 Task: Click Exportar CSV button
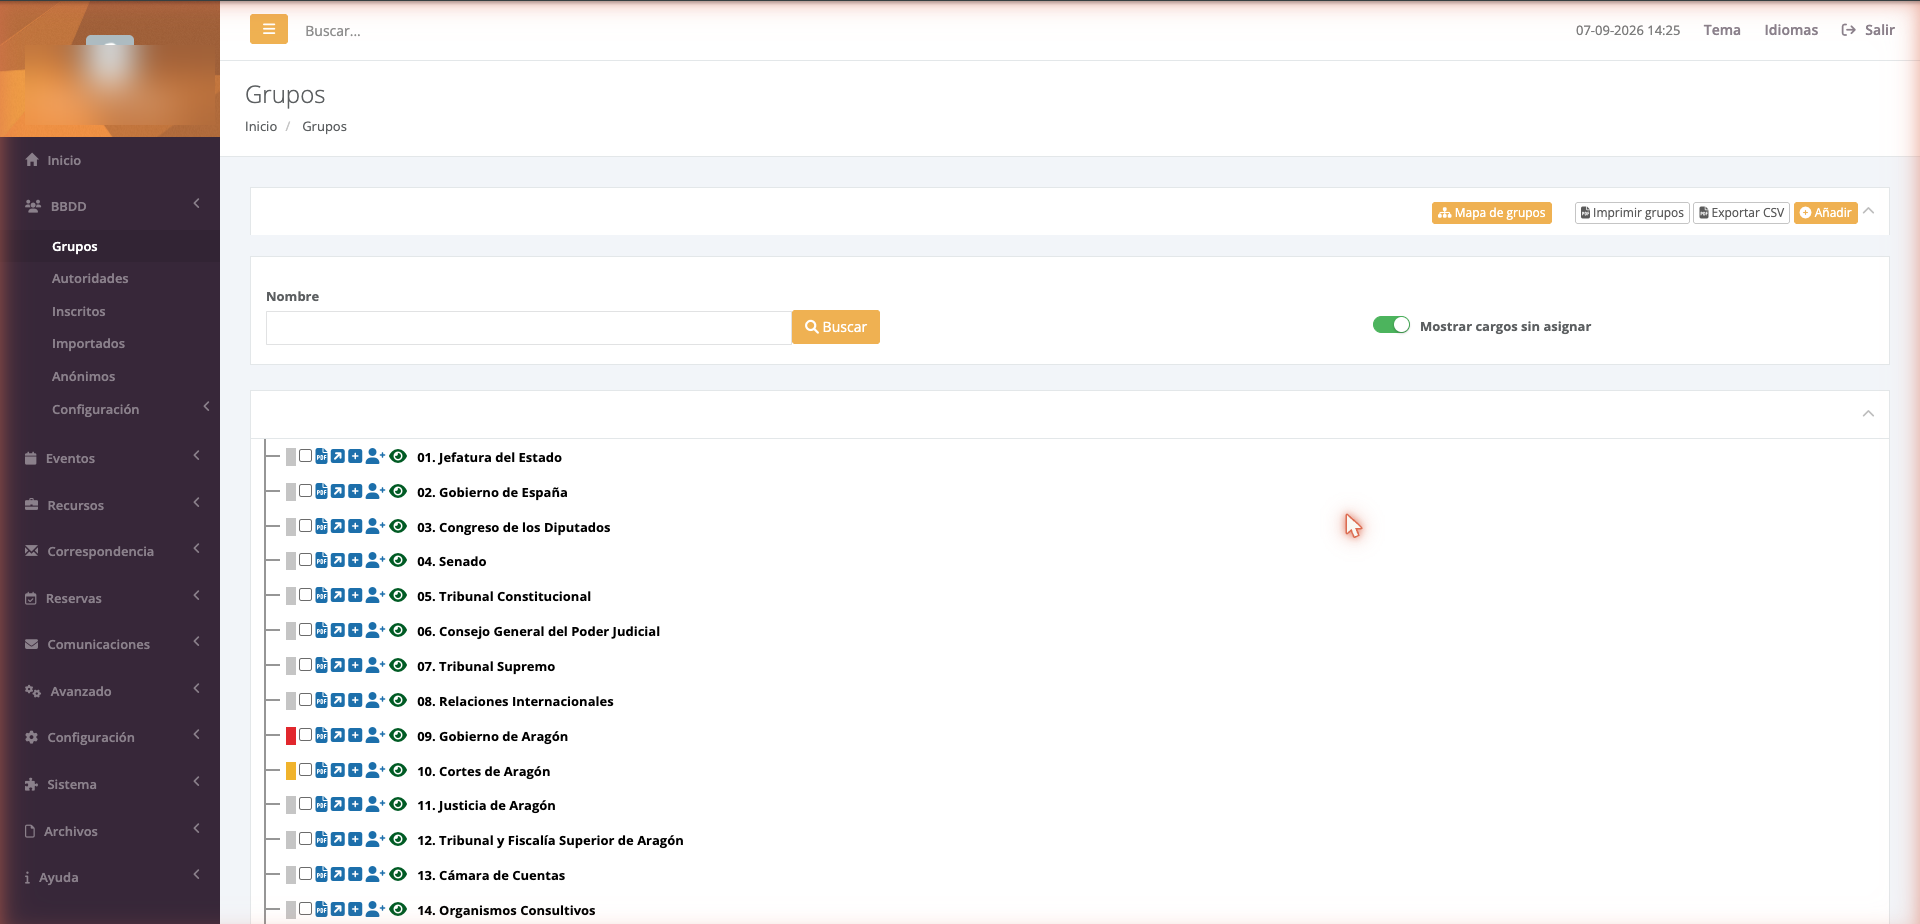pyautogui.click(x=1741, y=213)
